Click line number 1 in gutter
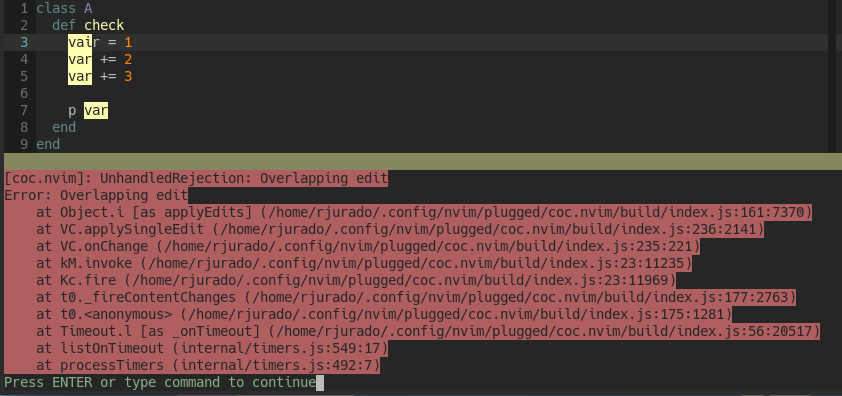The height and width of the screenshot is (396, 842). point(24,9)
